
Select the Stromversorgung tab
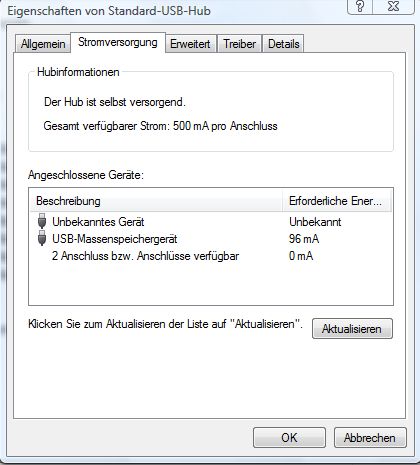coord(118,43)
